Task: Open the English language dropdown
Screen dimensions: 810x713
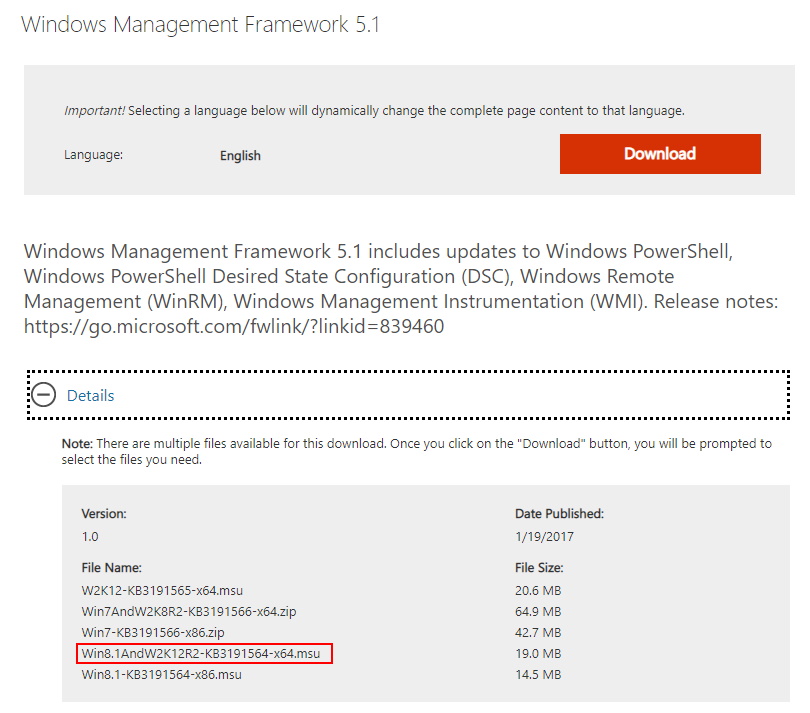Action: 240,155
